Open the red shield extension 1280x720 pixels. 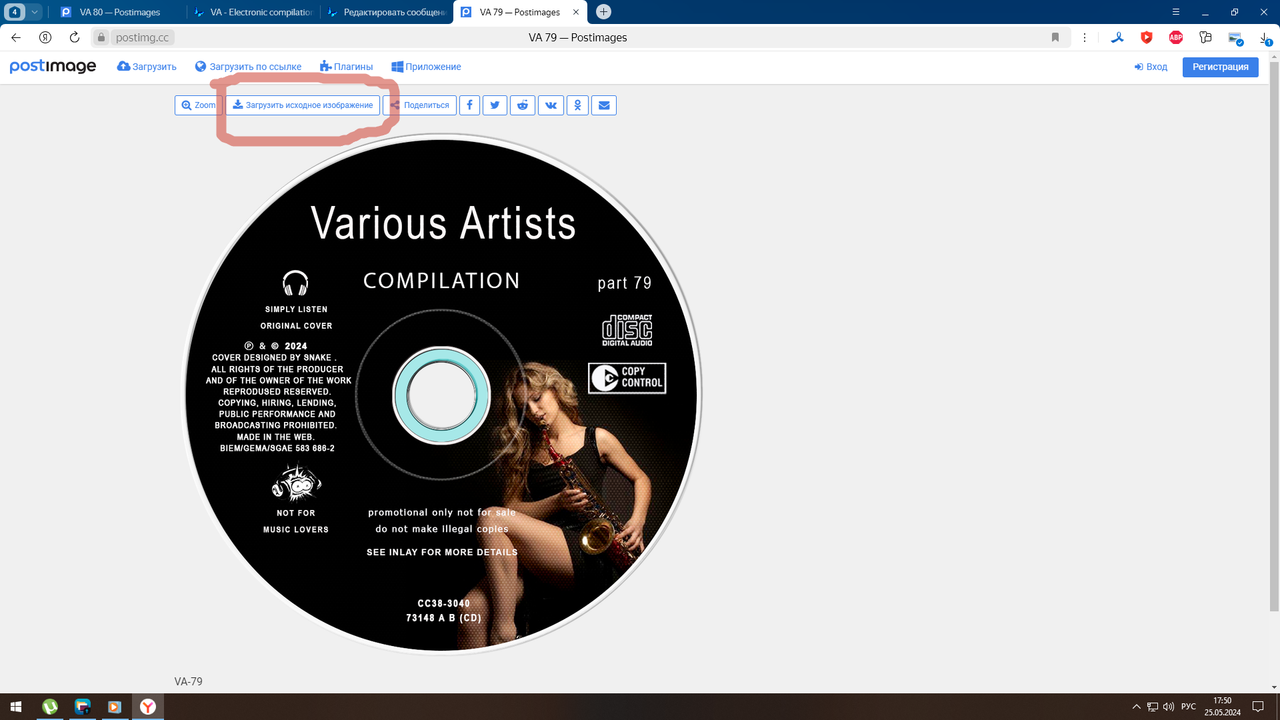[1147, 38]
